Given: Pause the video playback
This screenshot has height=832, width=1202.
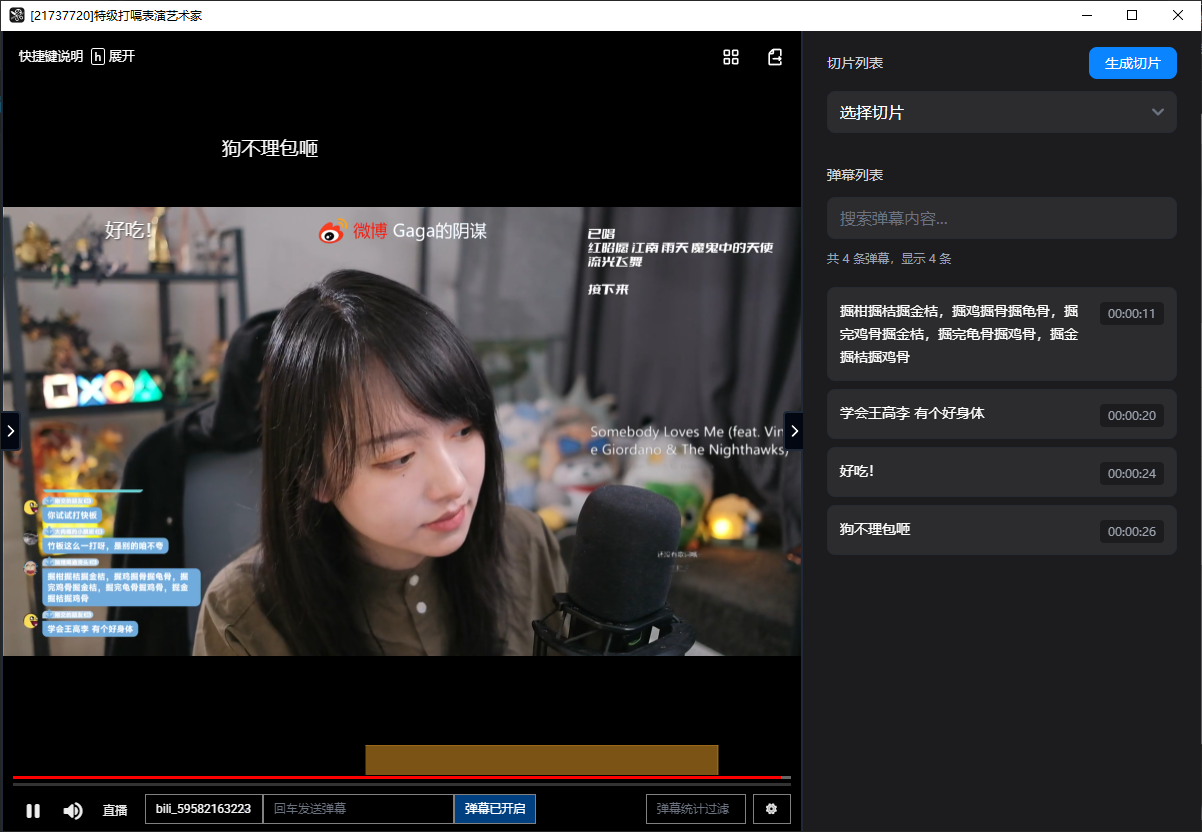Looking at the screenshot, I should point(33,810).
